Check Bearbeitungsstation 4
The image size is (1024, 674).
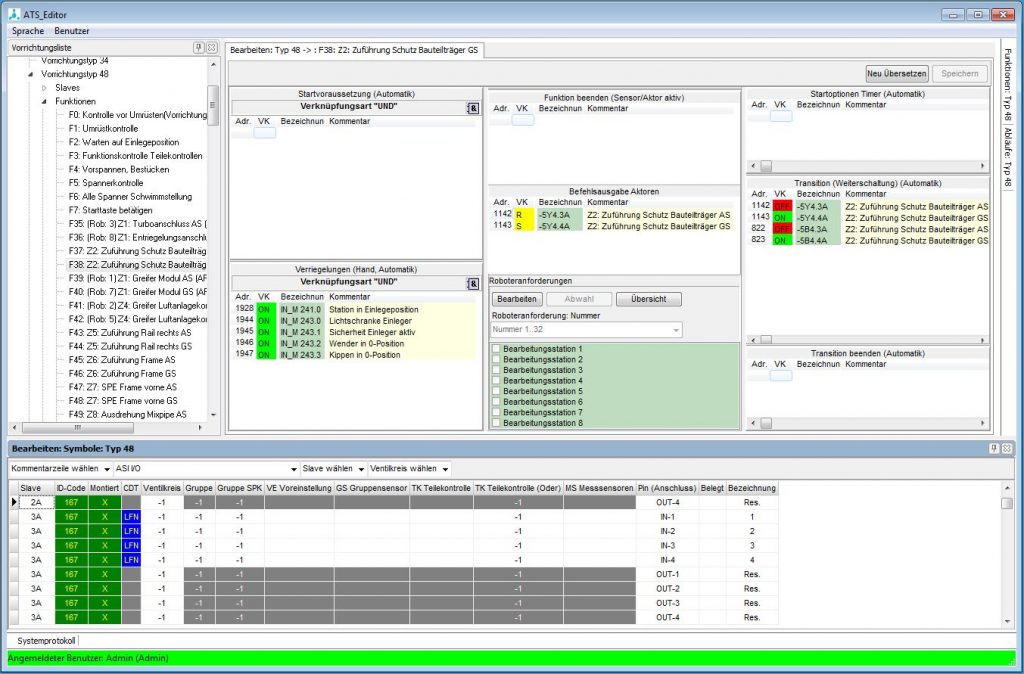pos(497,381)
